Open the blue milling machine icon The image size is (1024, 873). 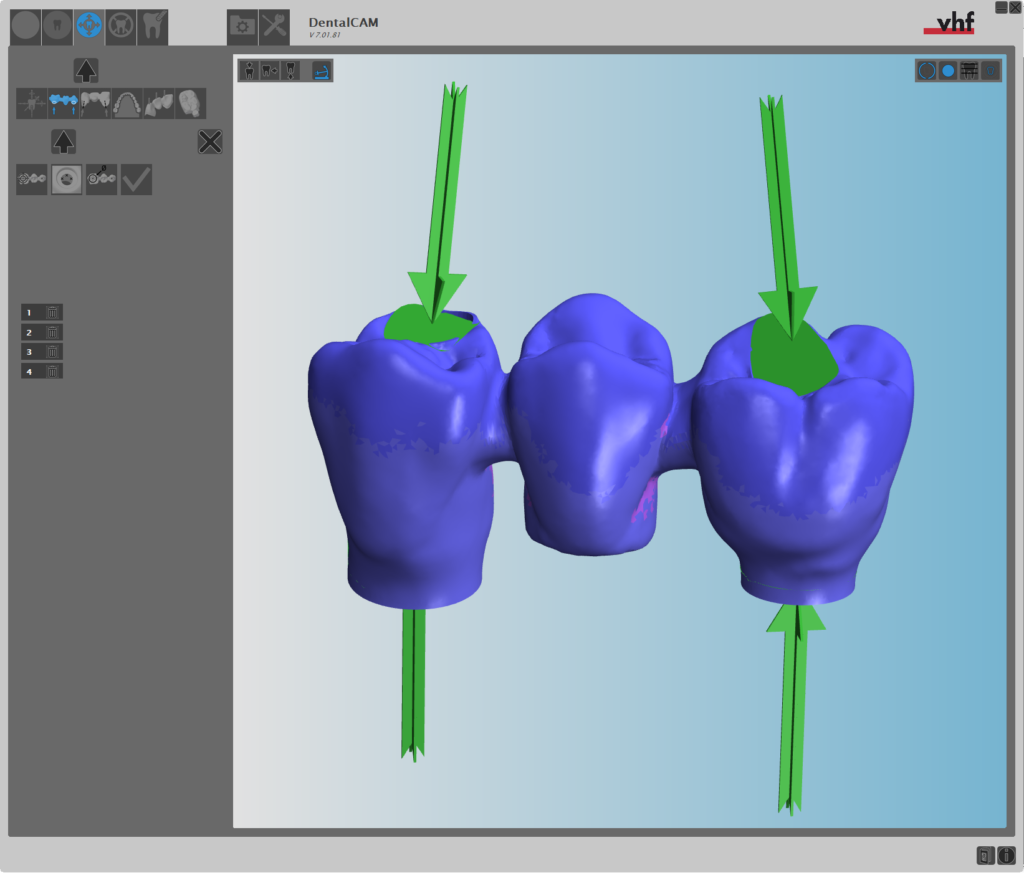[x=321, y=70]
